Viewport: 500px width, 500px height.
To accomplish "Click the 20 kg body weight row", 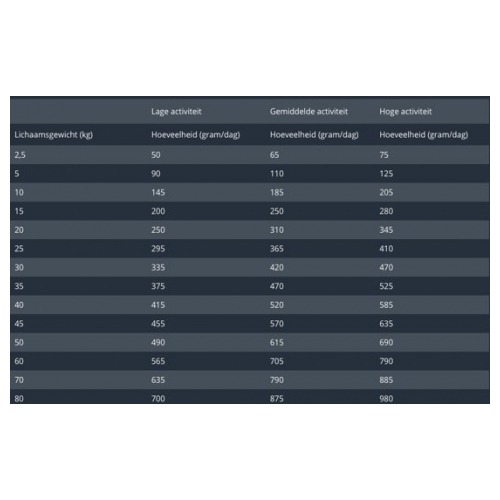I will (x=250, y=230).
